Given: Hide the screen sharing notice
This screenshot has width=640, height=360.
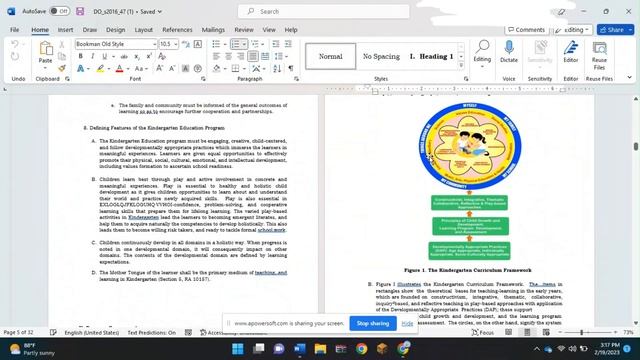Looking at the screenshot, I should 407,323.
